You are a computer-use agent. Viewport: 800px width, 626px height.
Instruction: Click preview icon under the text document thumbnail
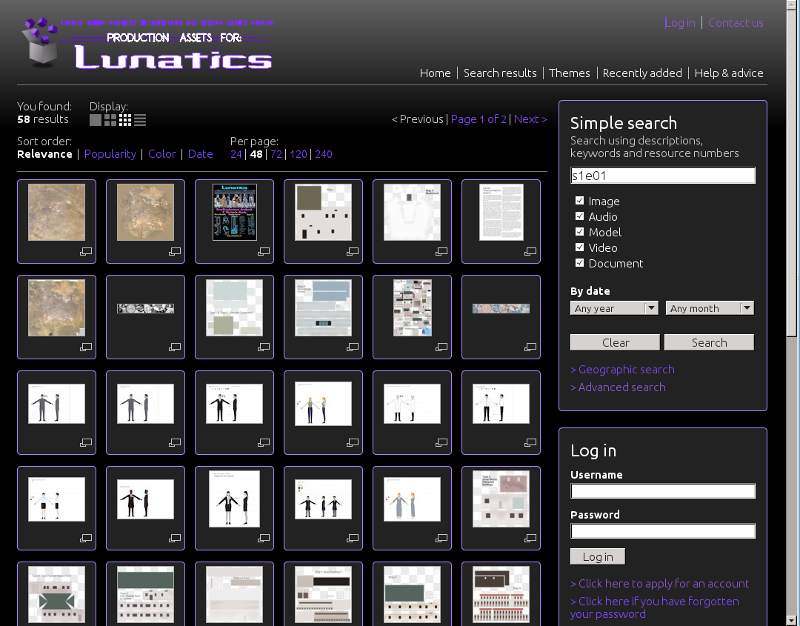tap(531, 252)
